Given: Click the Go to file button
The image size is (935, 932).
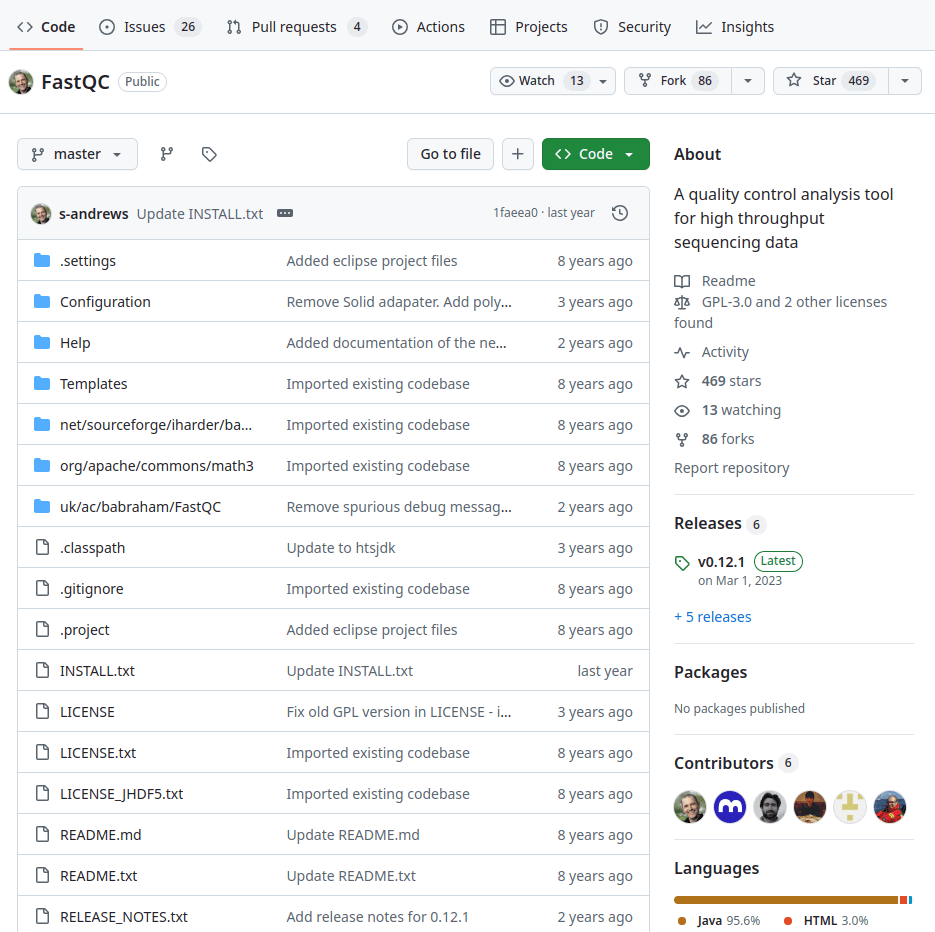Looking at the screenshot, I should coord(450,154).
